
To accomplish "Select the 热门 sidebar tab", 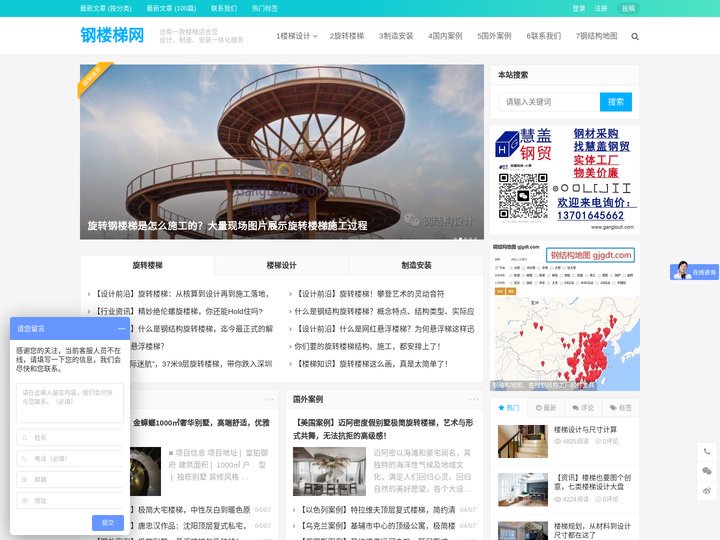I will [x=509, y=408].
